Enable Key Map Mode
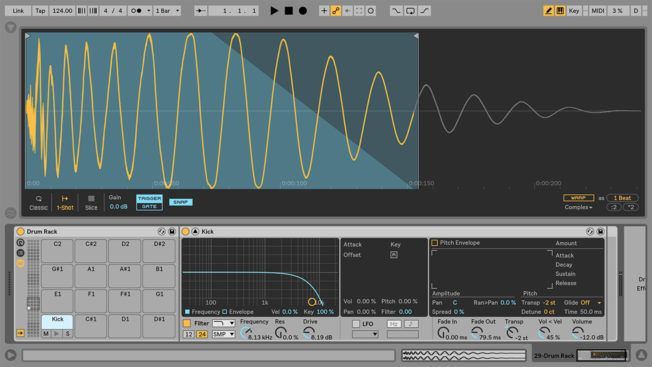652x367 pixels. point(574,11)
